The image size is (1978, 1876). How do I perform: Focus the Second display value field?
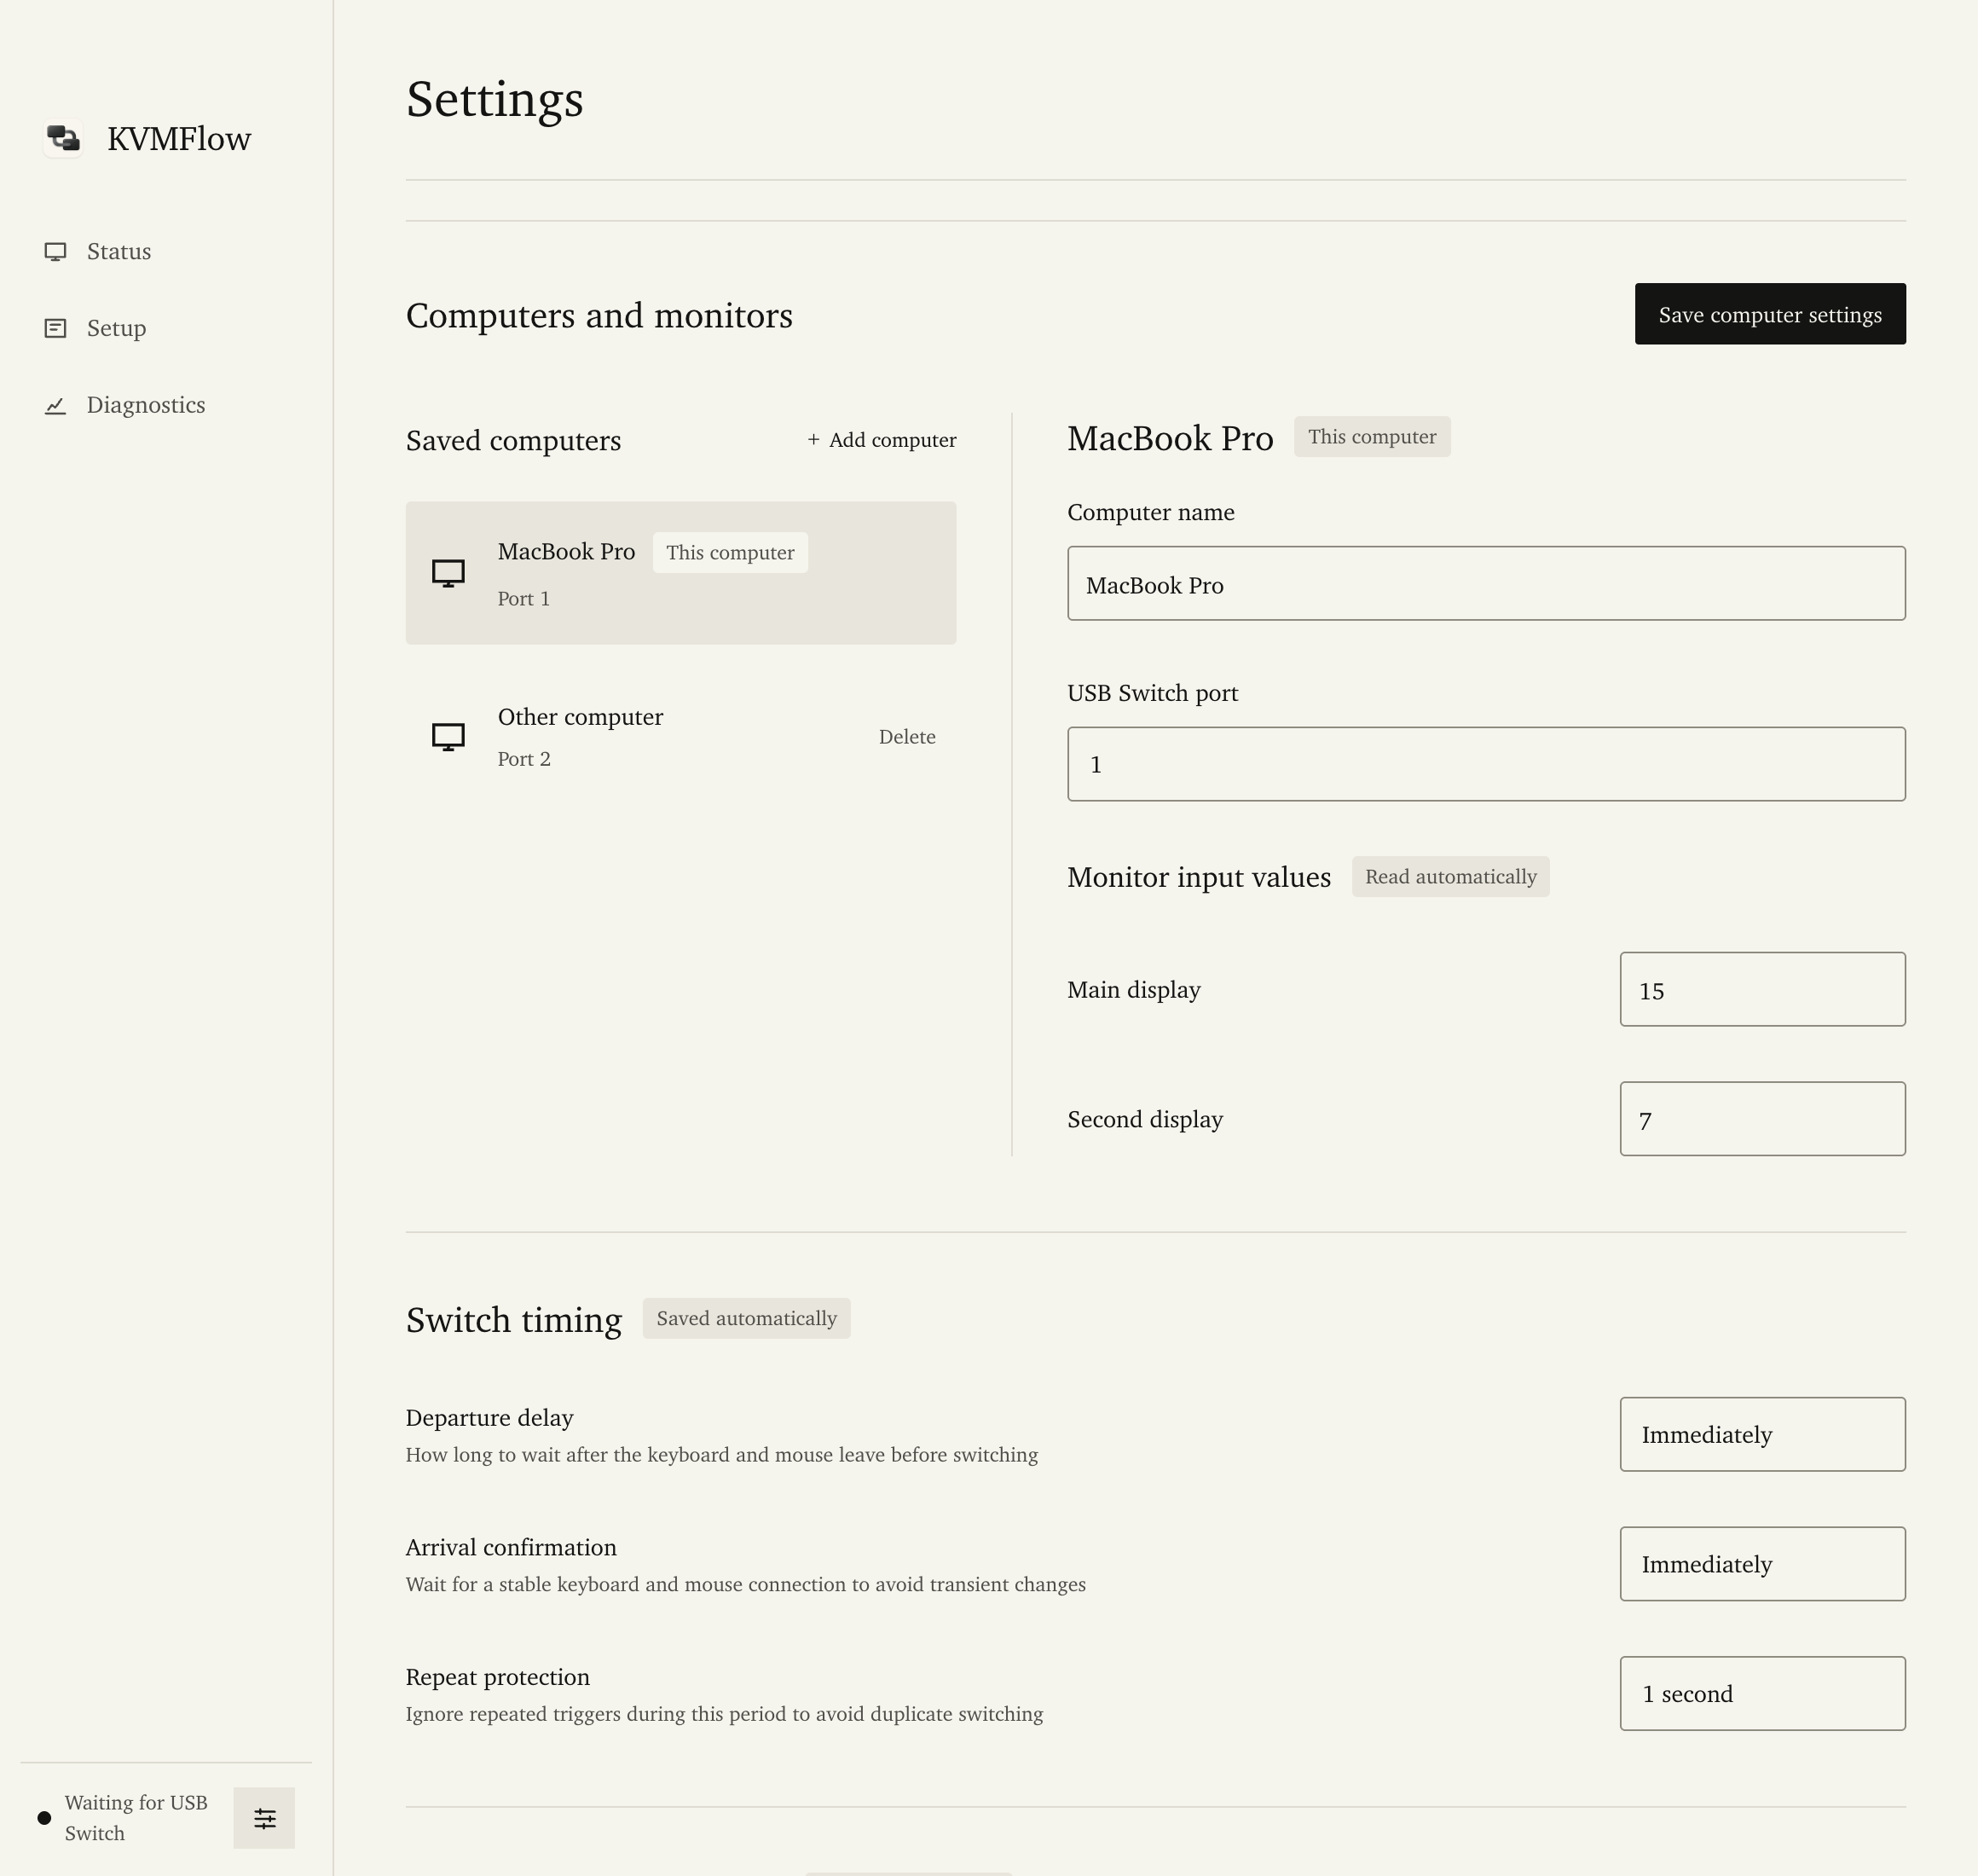[x=1762, y=1119]
